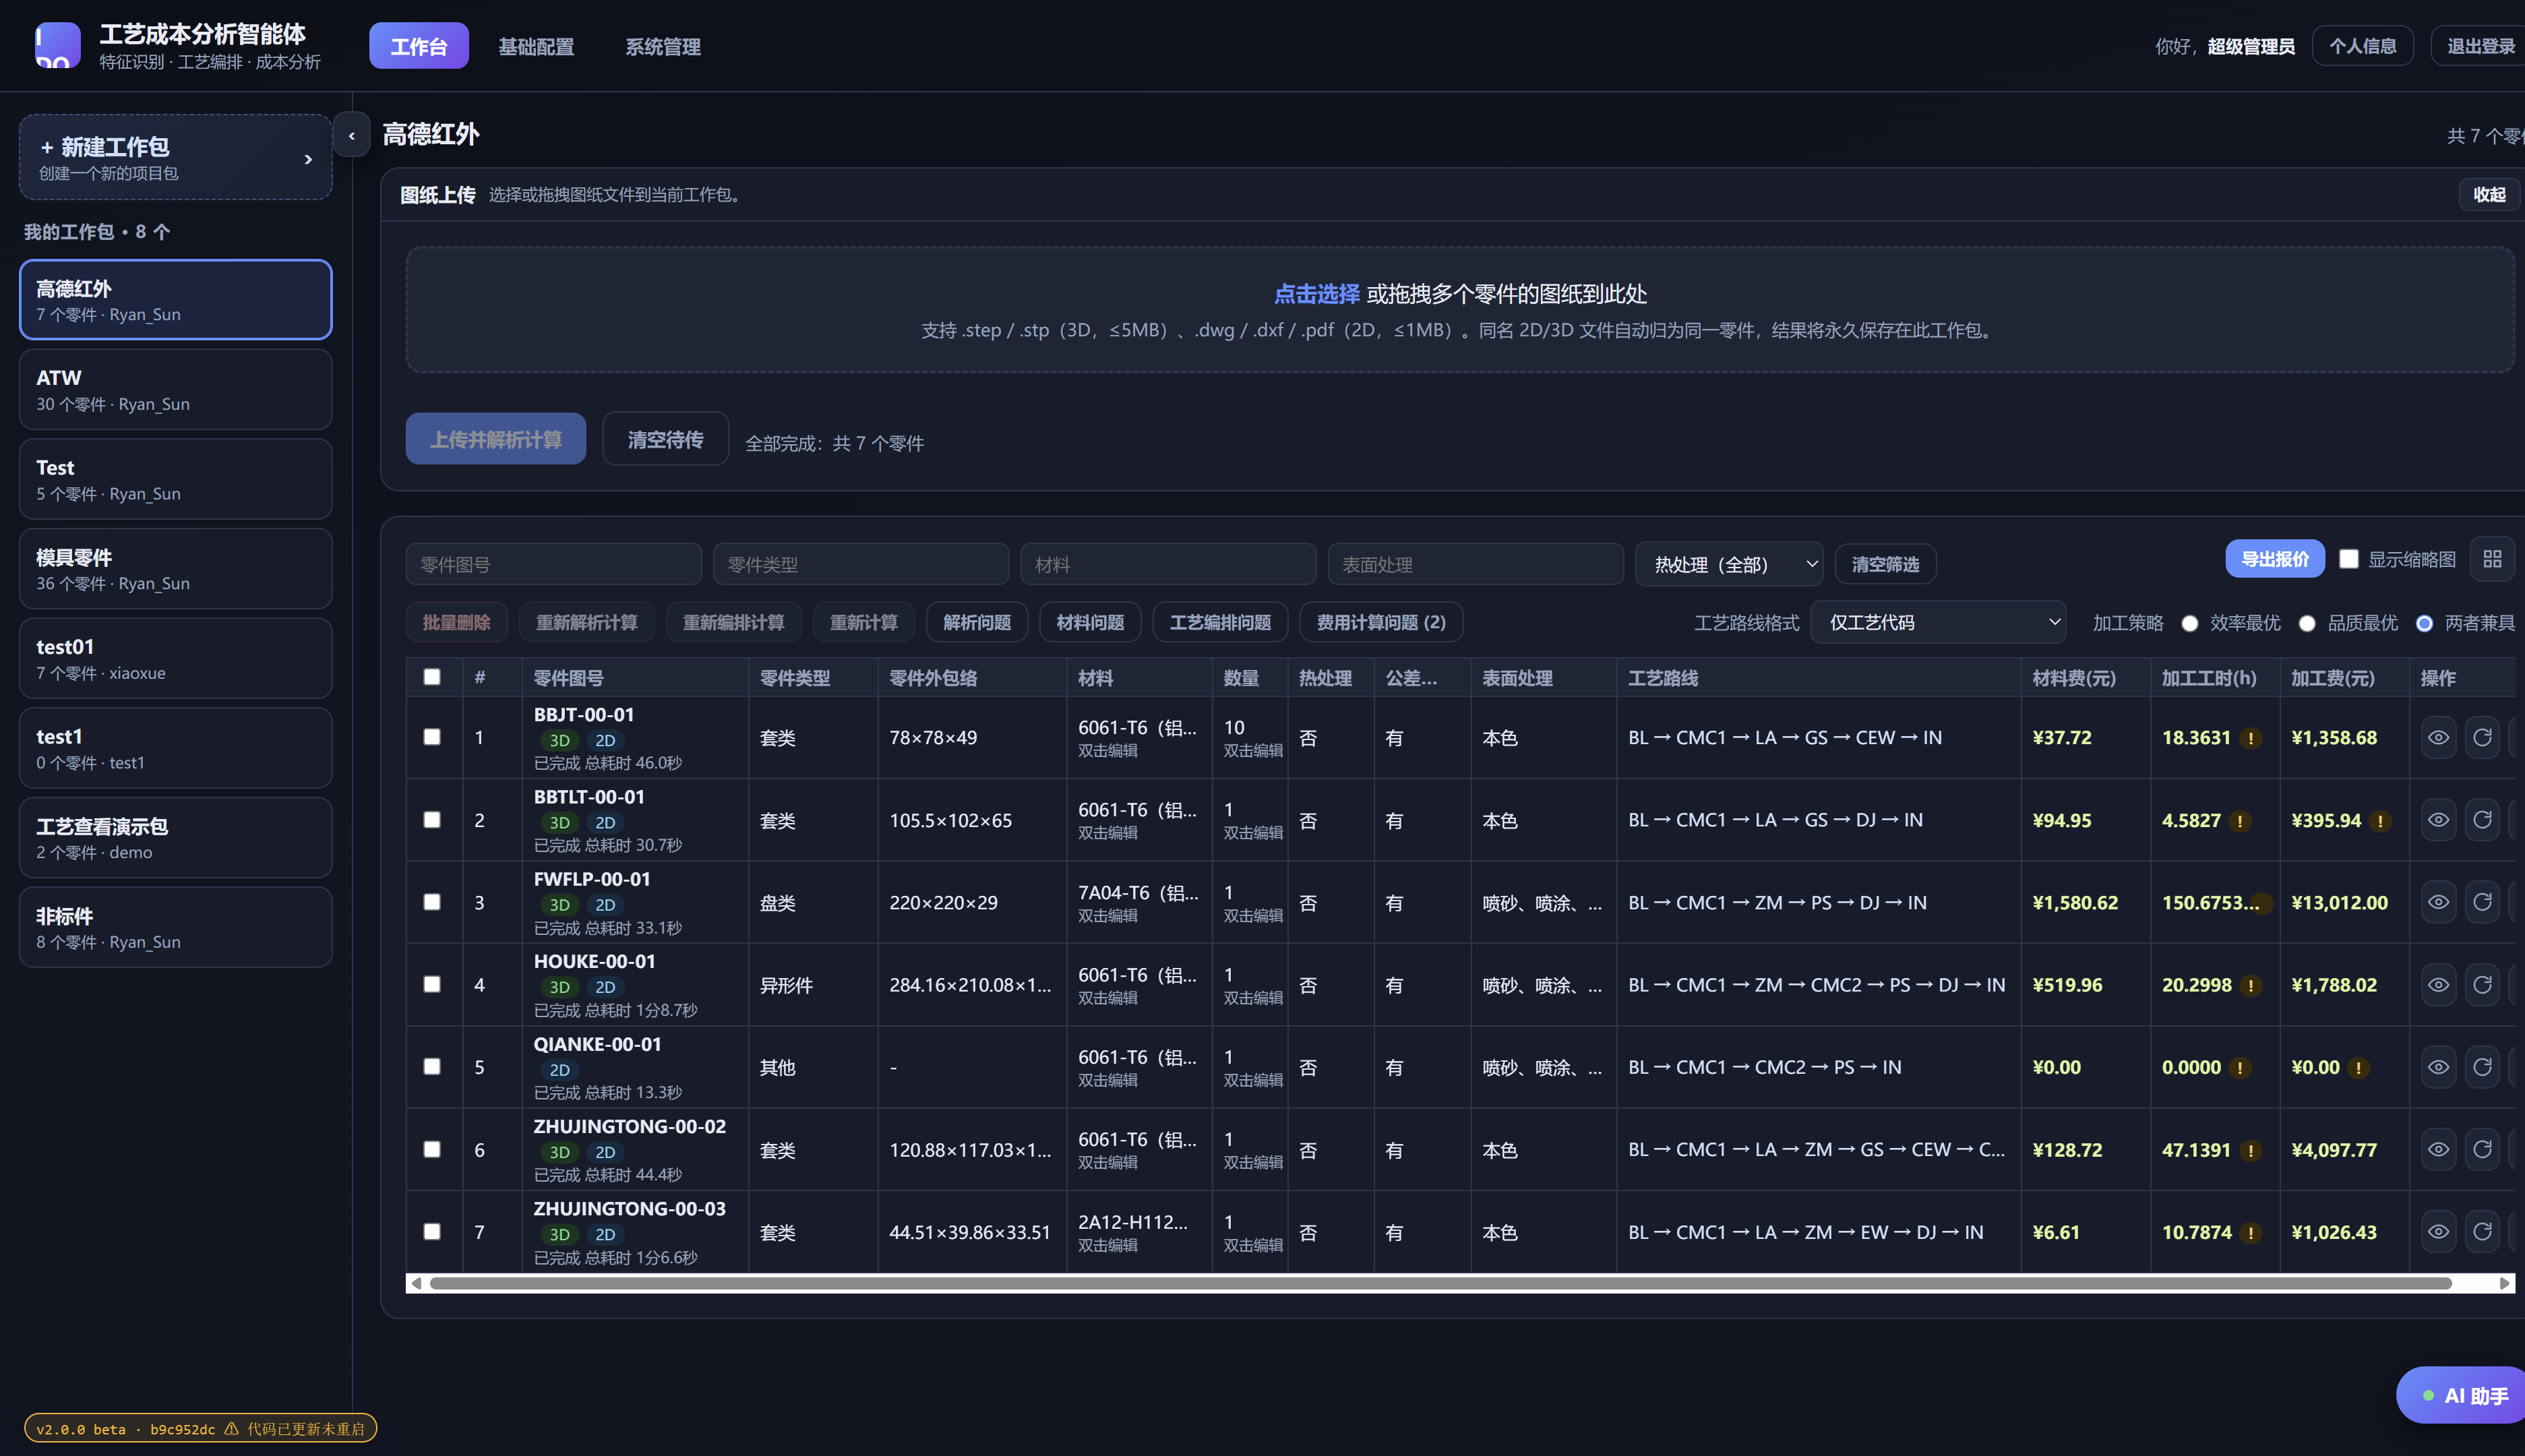This screenshot has height=1456, width=2525.
Task: Open the 工作台 tab
Action: pyautogui.click(x=419, y=46)
